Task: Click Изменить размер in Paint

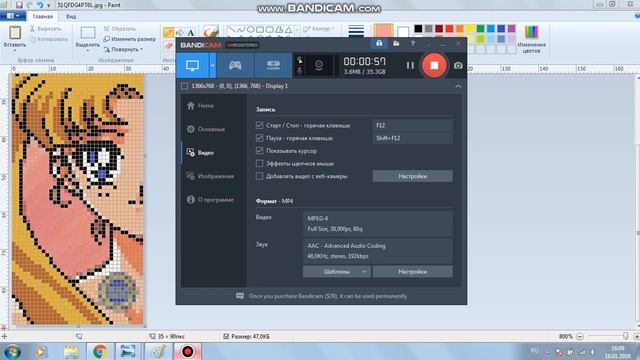Action: click(x=129, y=39)
